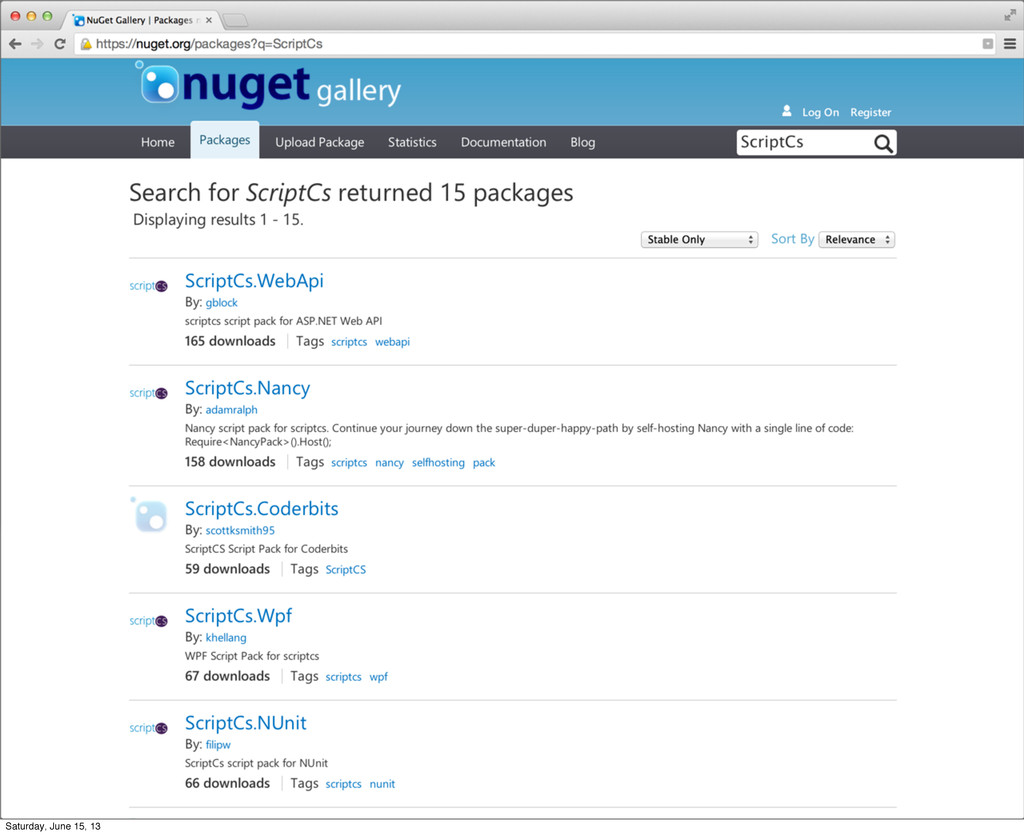Click the Log On link

pyautogui.click(x=820, y=112)
